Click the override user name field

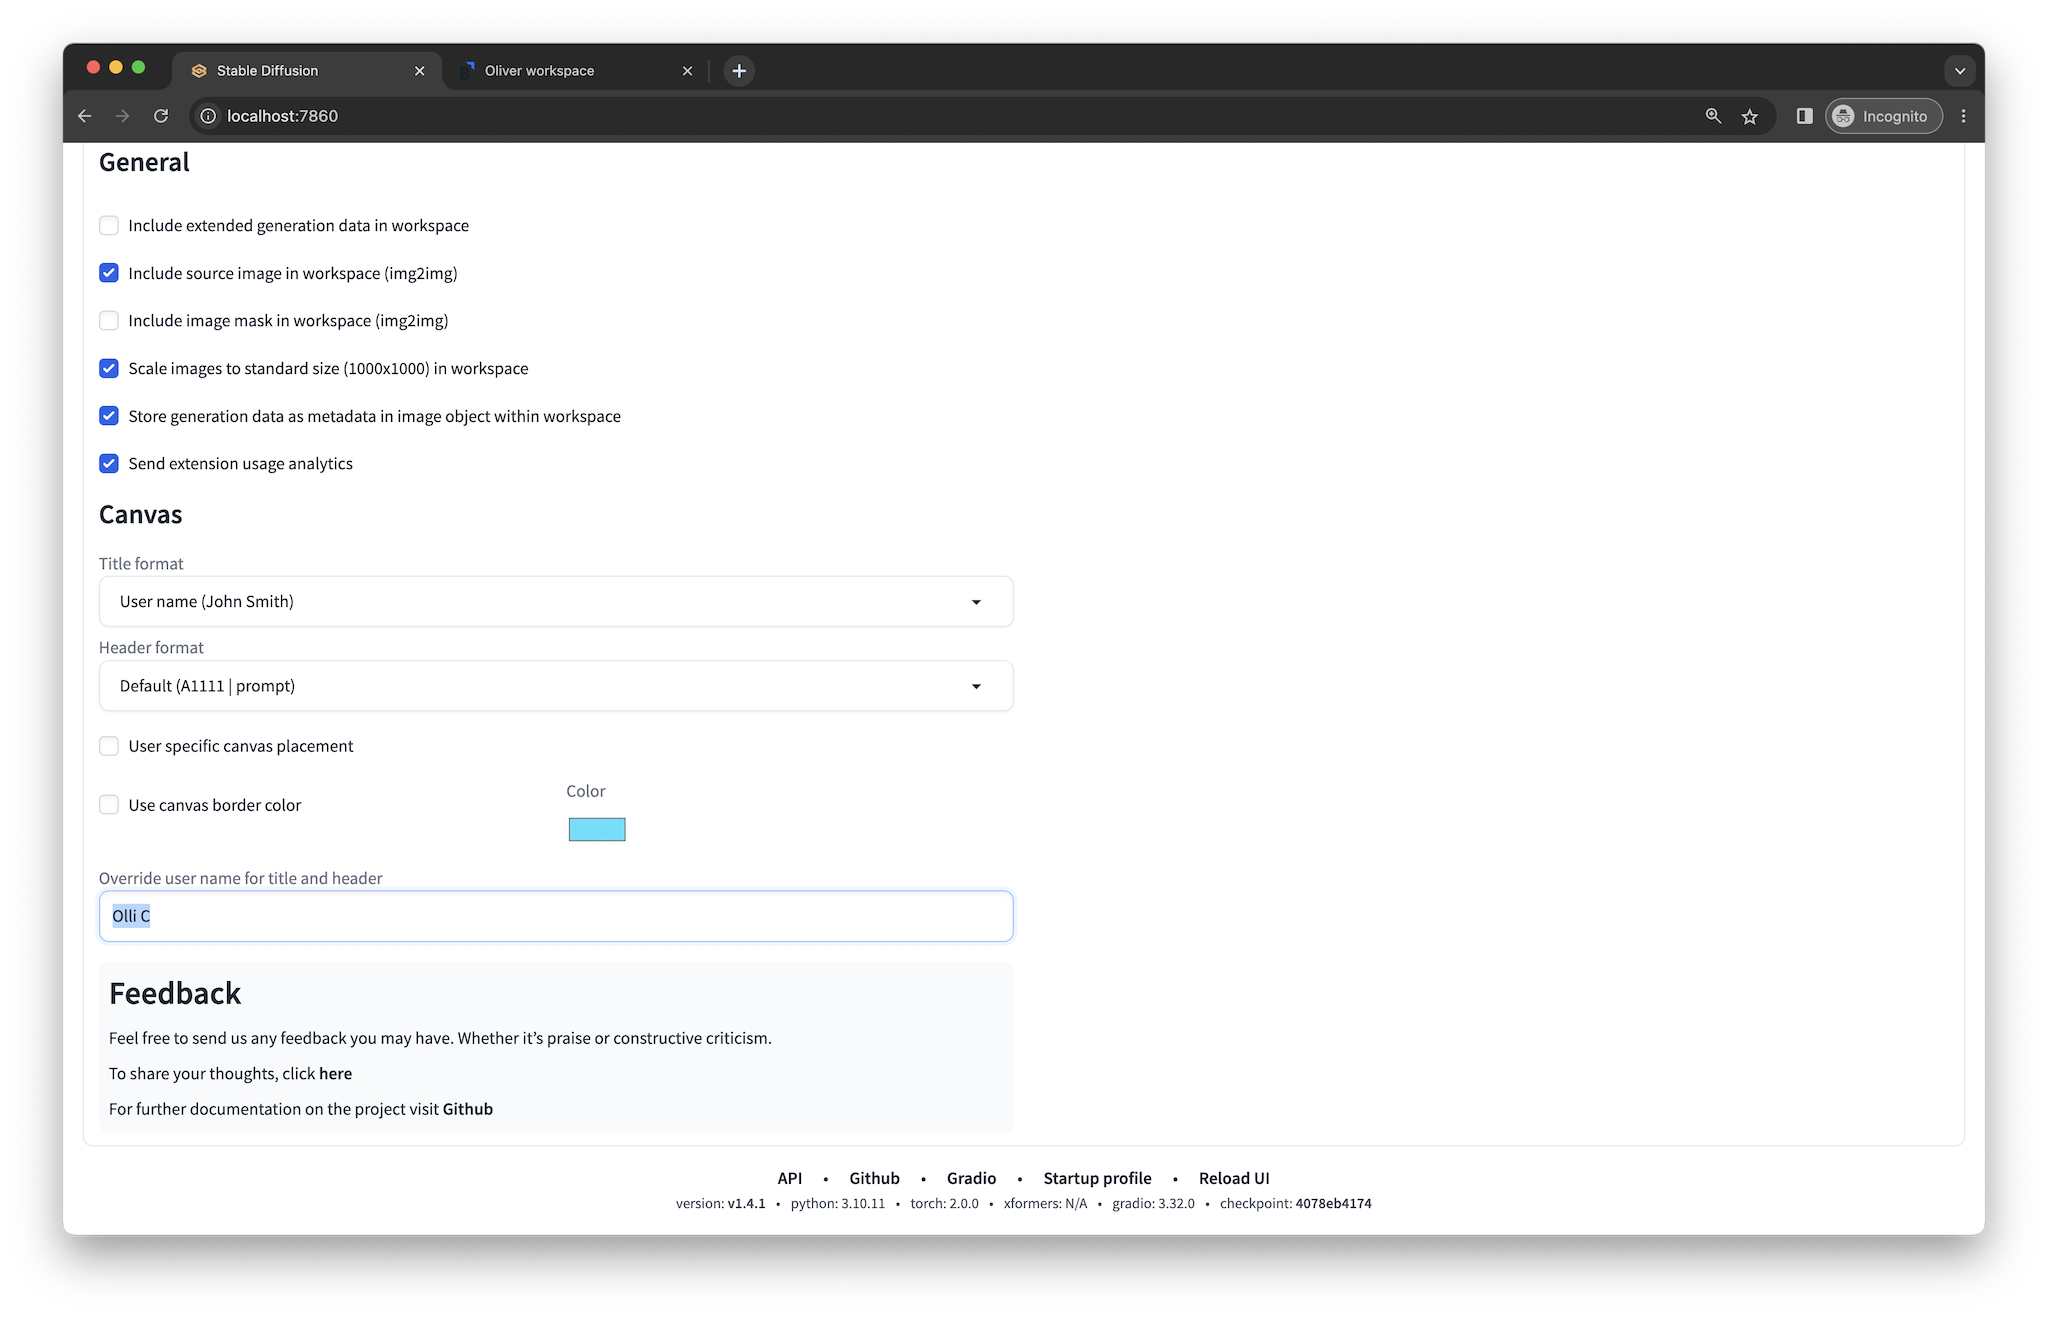pos(555,916)
